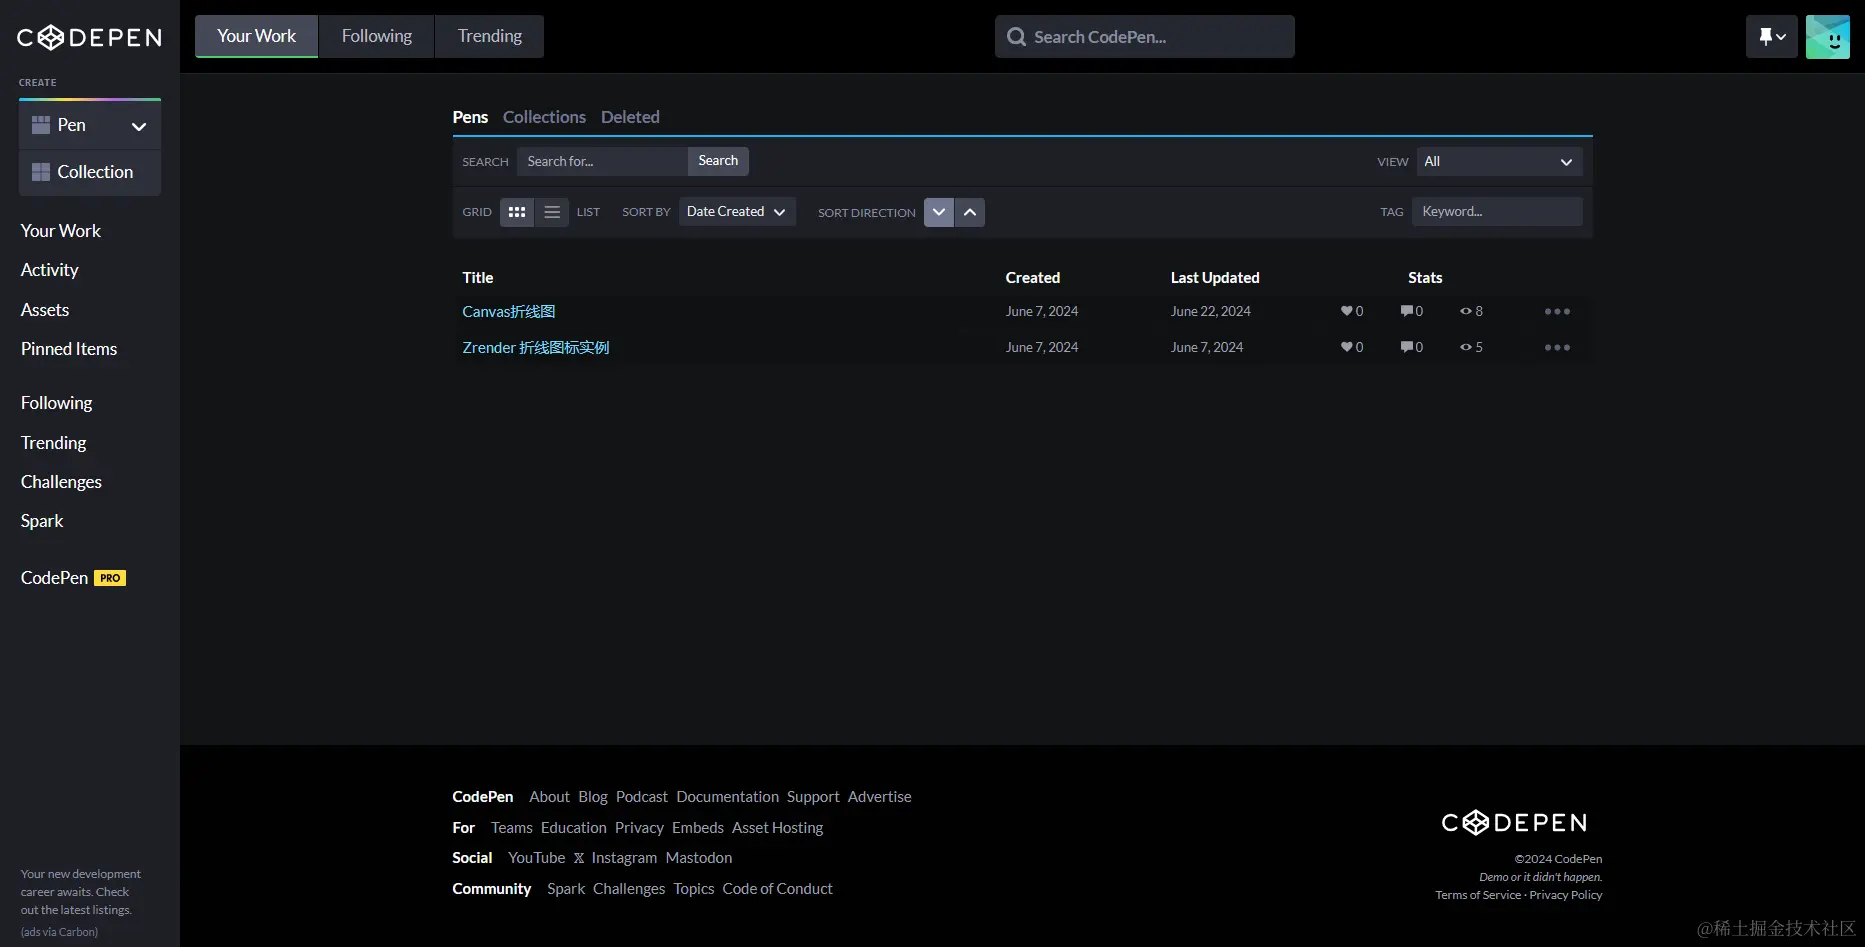This screenshot has width=1865, height=947.
Task: Select the Following top tab
Action: coord(376,36)
